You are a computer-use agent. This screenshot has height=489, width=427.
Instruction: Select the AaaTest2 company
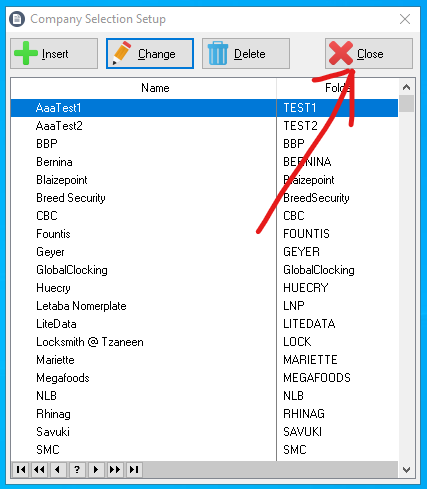click(x=59, y=126)
